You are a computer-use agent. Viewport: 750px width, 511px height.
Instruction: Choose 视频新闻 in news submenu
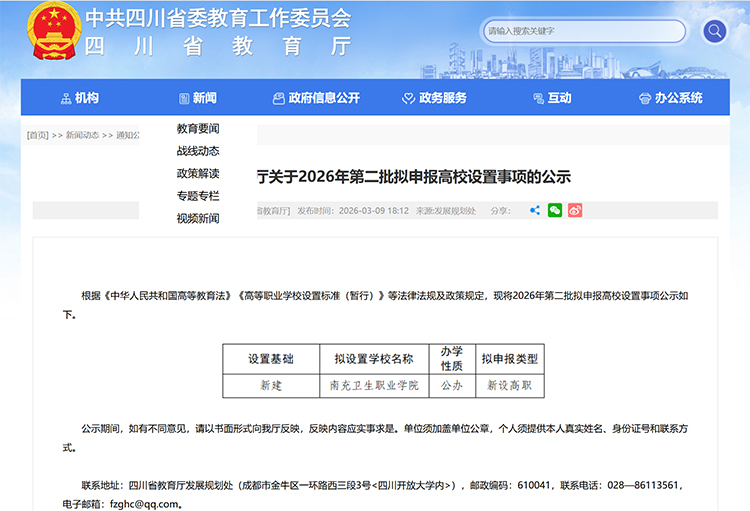coord(198,218)
